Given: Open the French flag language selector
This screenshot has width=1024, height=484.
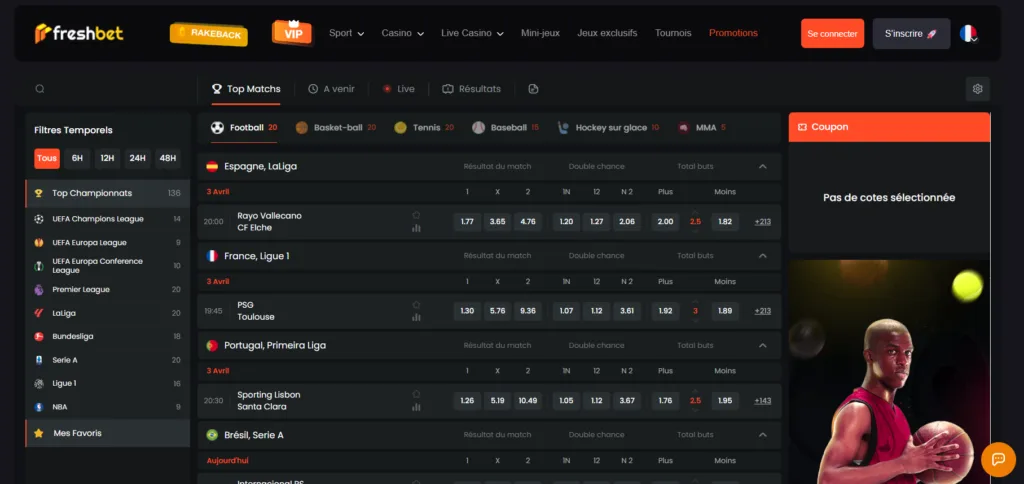Looking at the screenshot, I should click(x=968, y=33).
